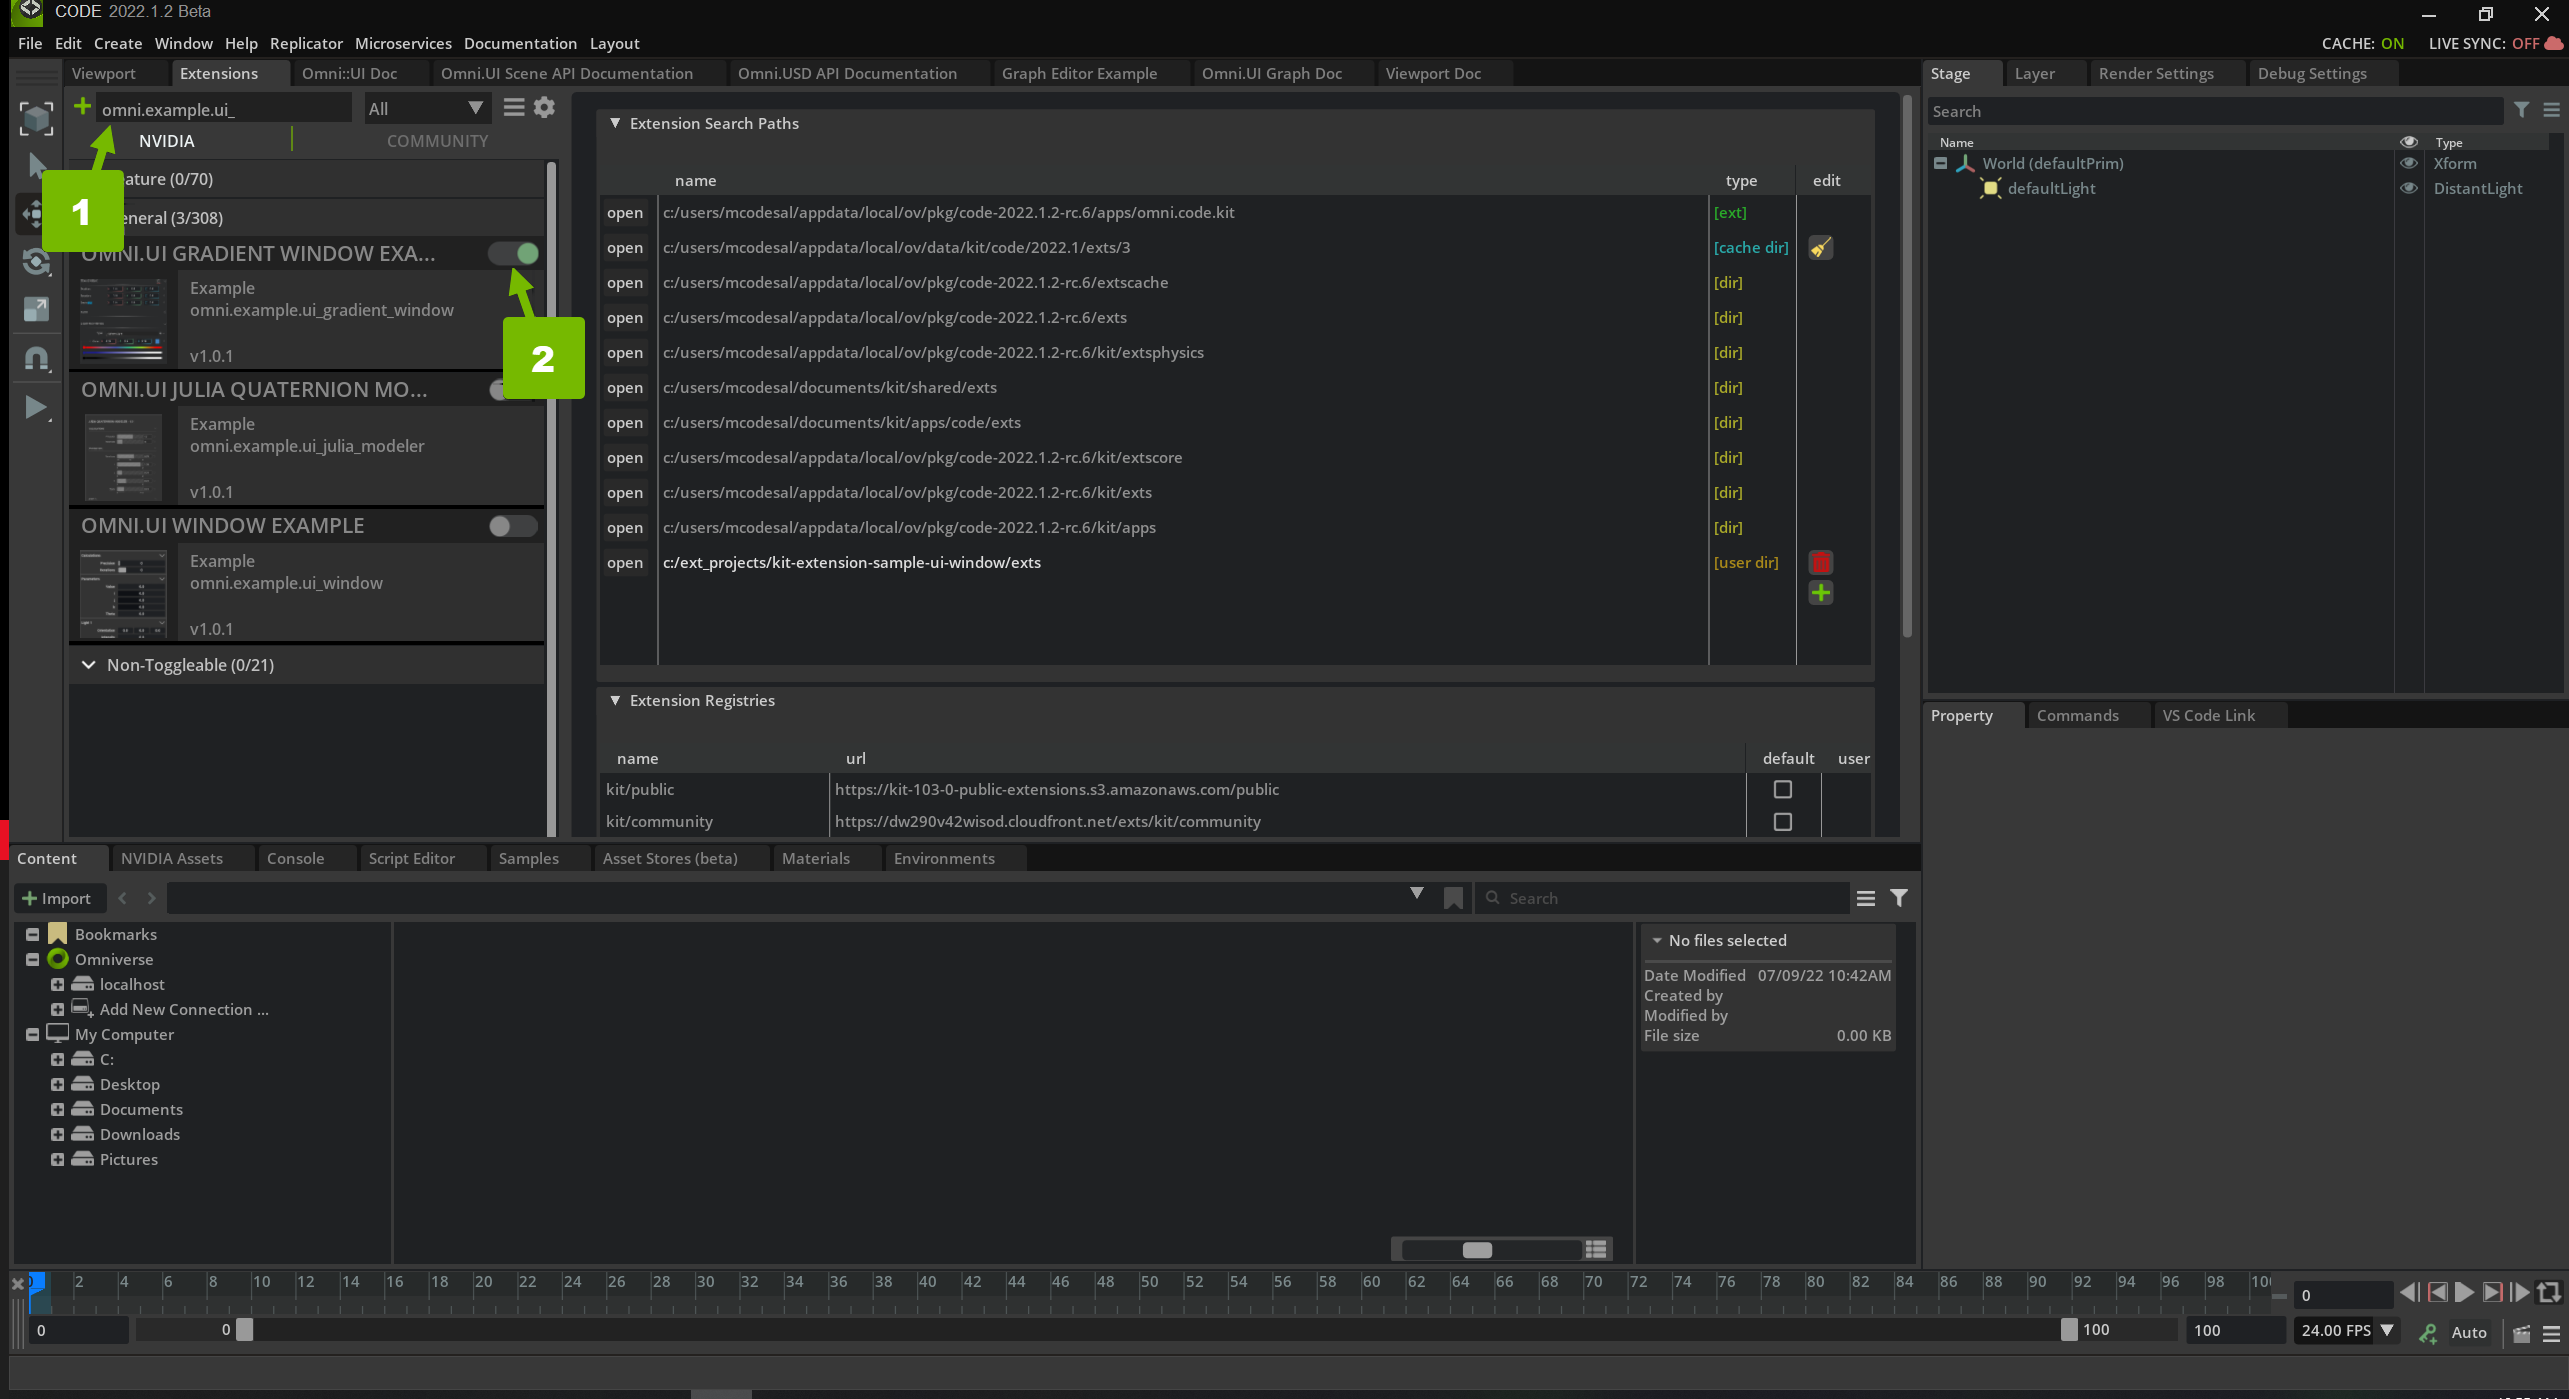Click the timeline Play button
Viewport: 2569px width, 1399px height.
coord(2464,1293)
